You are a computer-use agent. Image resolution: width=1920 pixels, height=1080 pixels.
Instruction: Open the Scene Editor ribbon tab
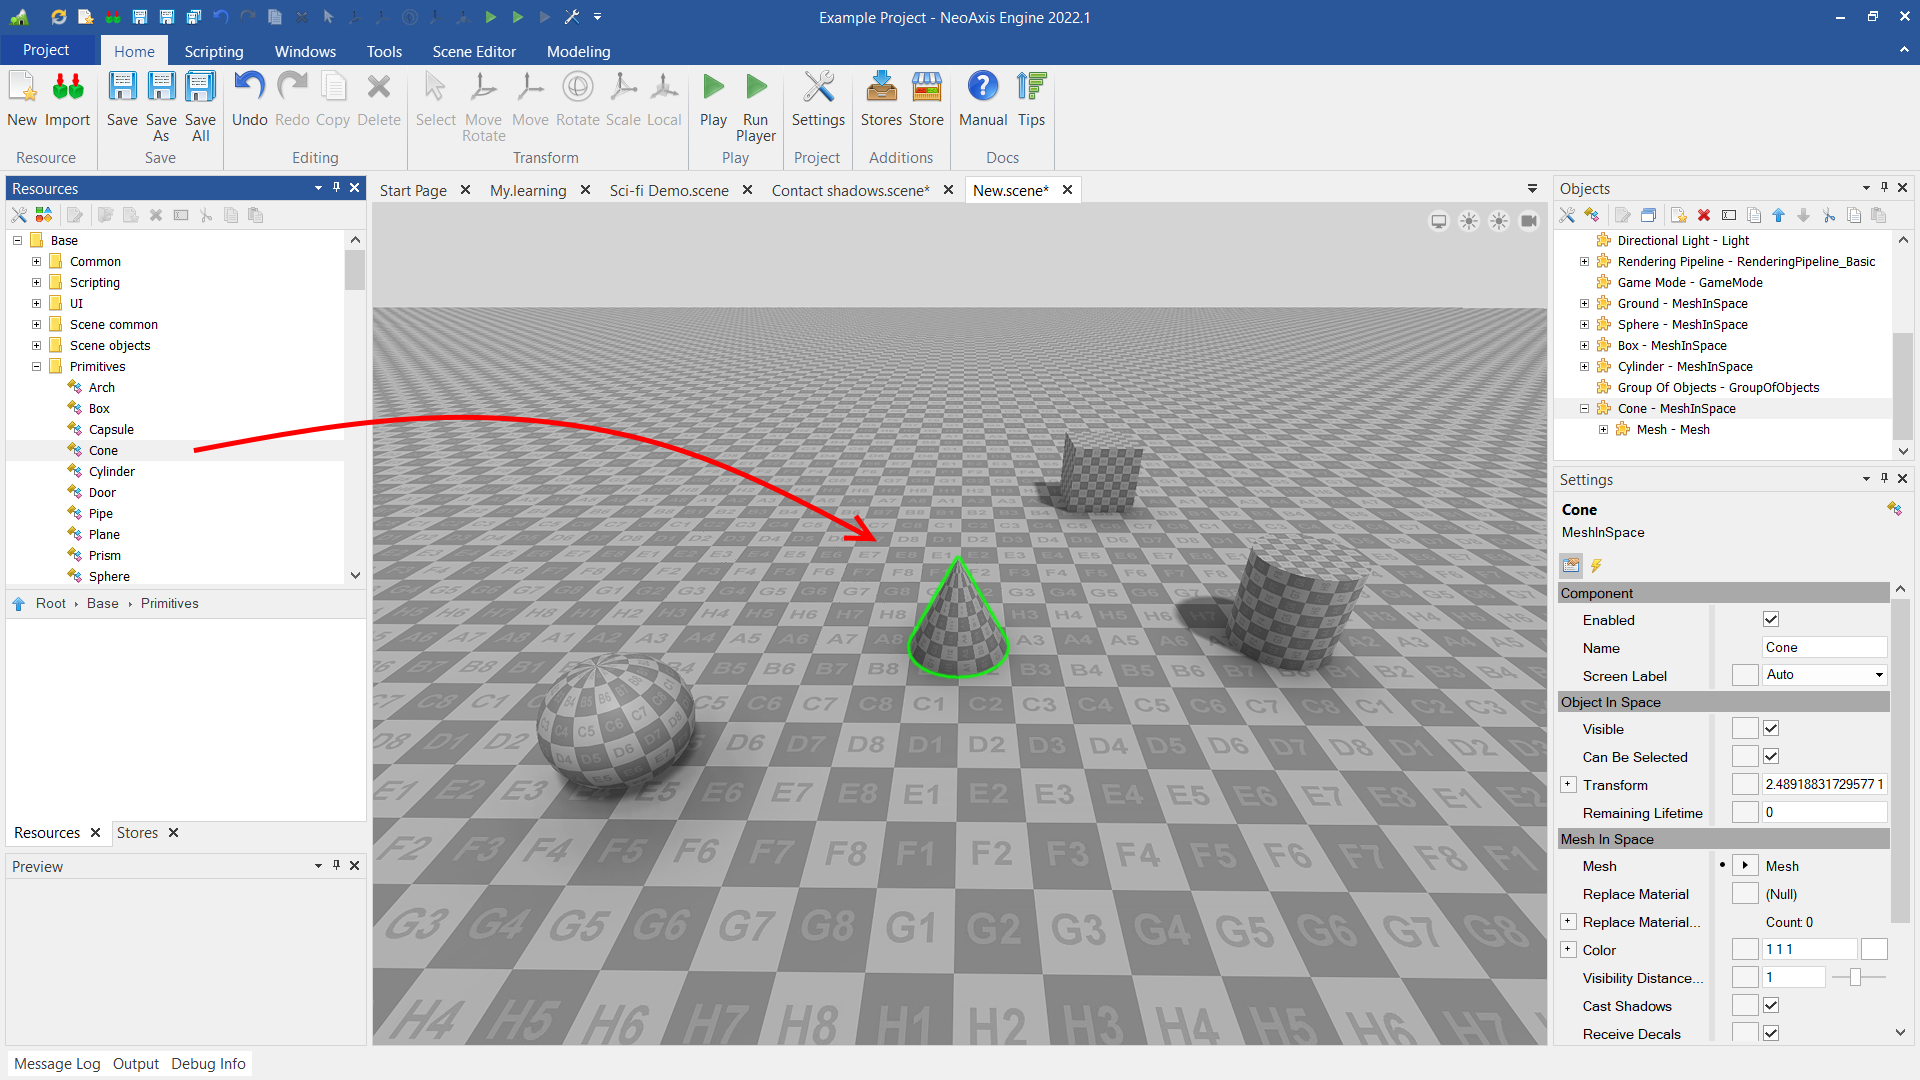pyautogui.click(x=474, y=51)
